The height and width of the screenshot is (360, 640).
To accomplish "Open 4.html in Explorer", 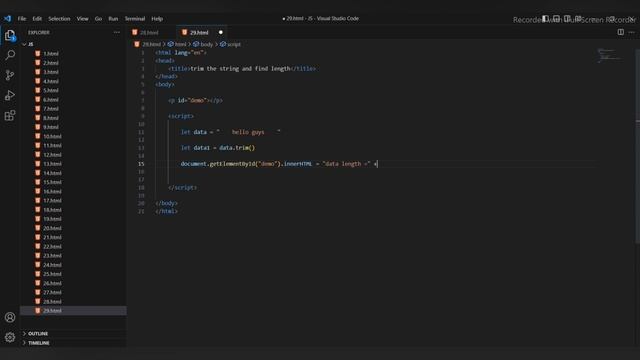I will click(51, 81).
